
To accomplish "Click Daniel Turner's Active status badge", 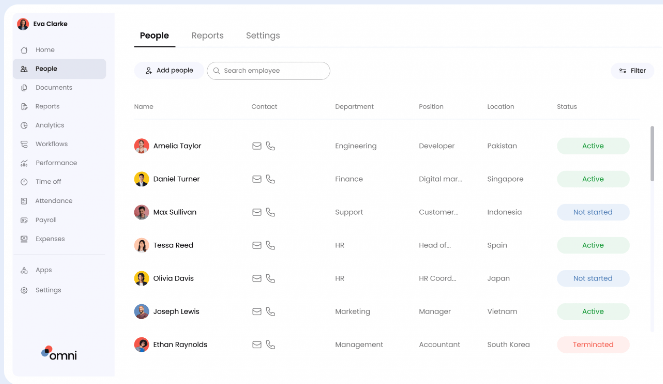I will click(593, 179).
